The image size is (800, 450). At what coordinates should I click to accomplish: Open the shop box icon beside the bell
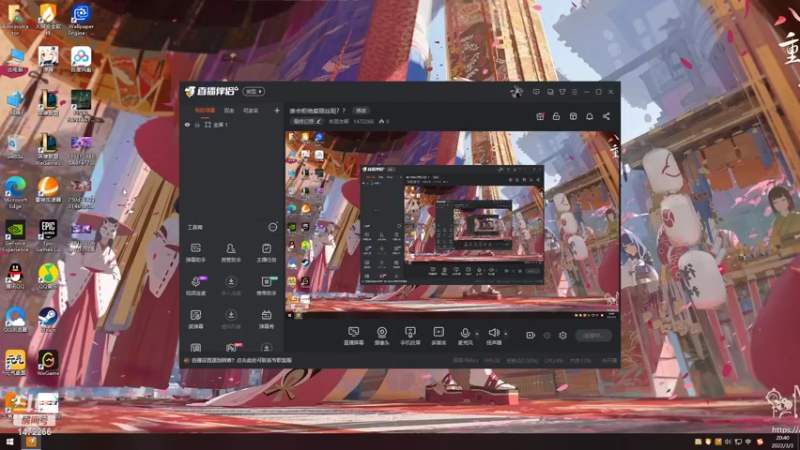[x=573, y=116]
